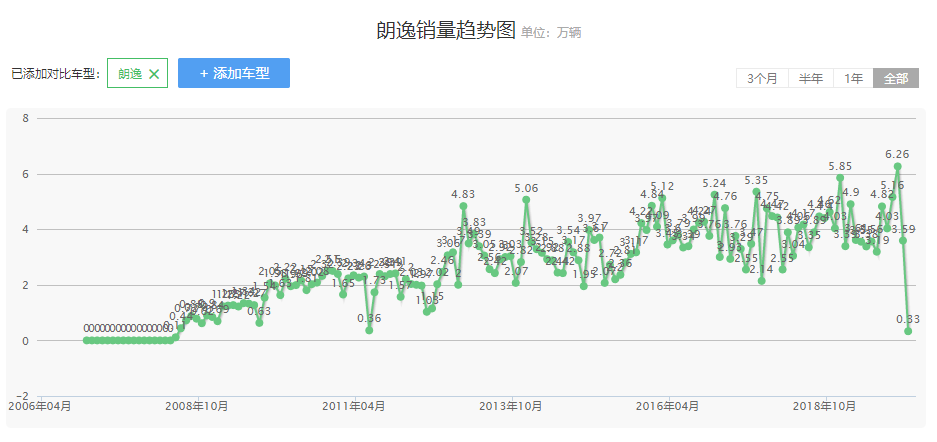Click the 2013年10月 x-axis label
Viewport: 937px width, 442px height.
point(511,406)
